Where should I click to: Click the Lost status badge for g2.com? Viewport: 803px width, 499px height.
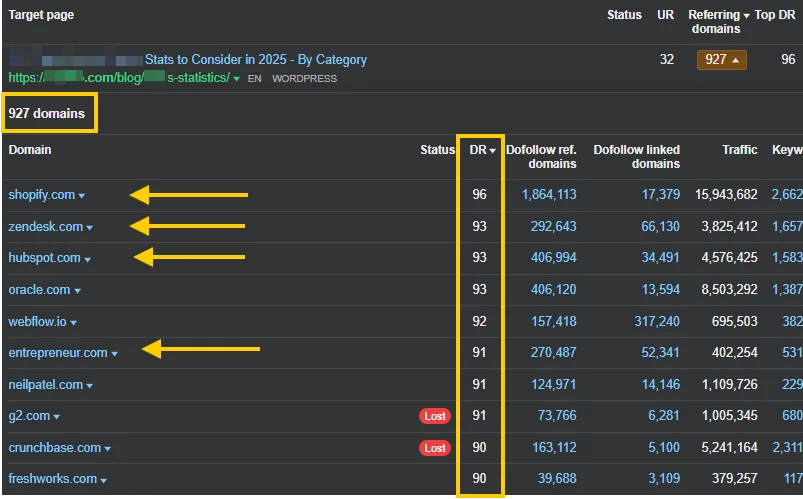click(x=435, y=416)
